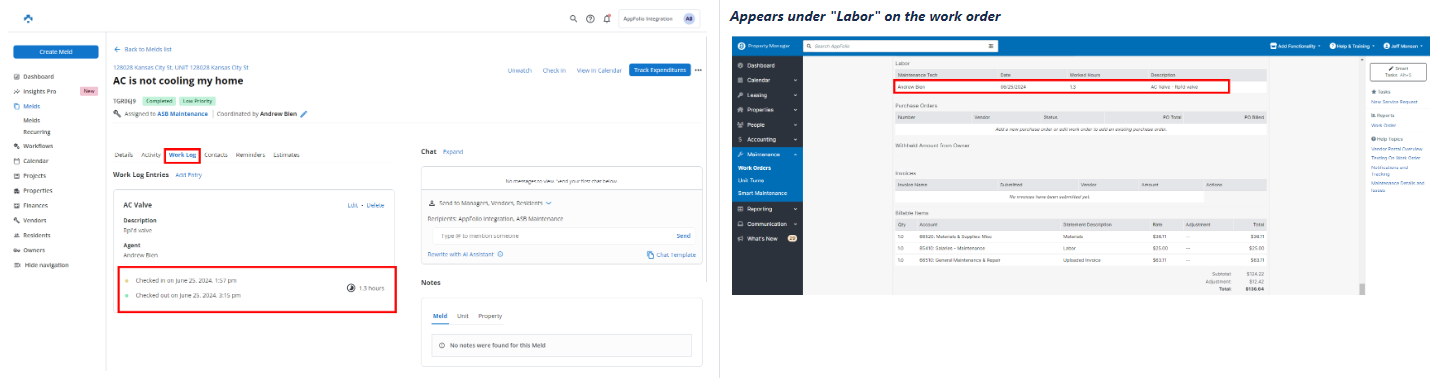Image resolution: width=1437 pixels, height=378 pixels.
Task: Open Dashboard in the Meld sidebar
Action: click(39, 76)
